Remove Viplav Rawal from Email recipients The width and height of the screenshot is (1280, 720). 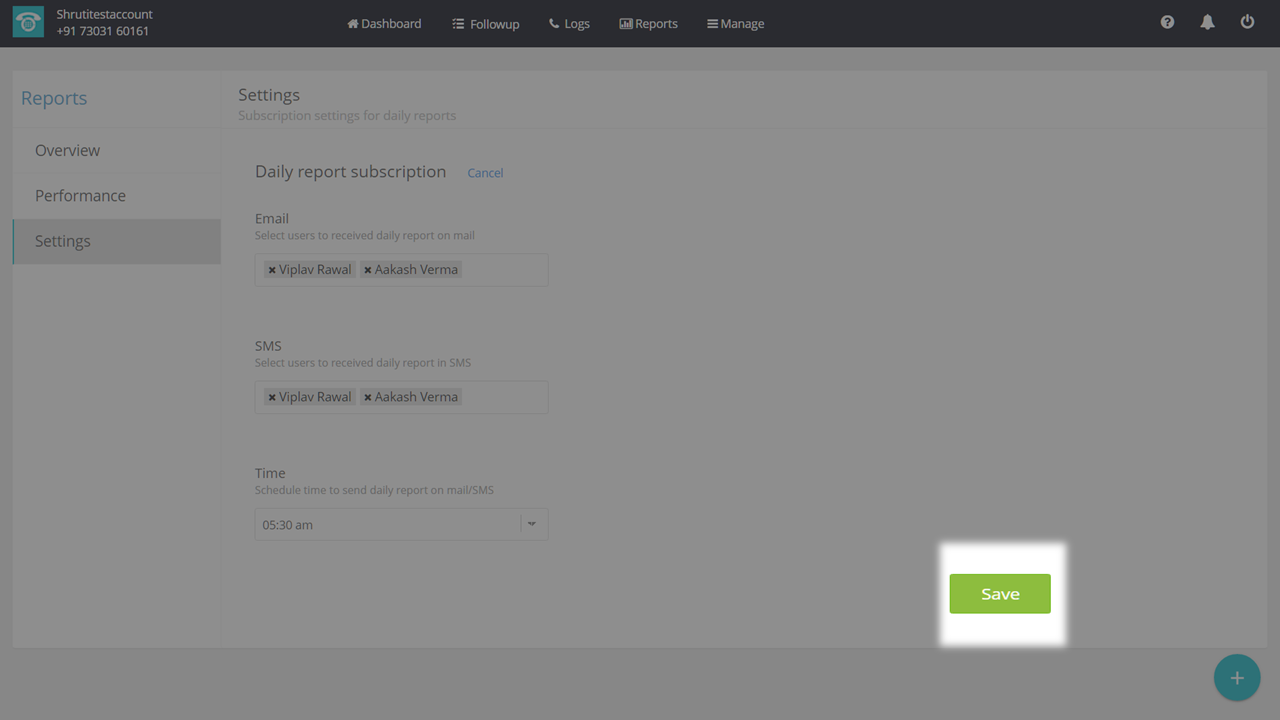click(272, 270)
